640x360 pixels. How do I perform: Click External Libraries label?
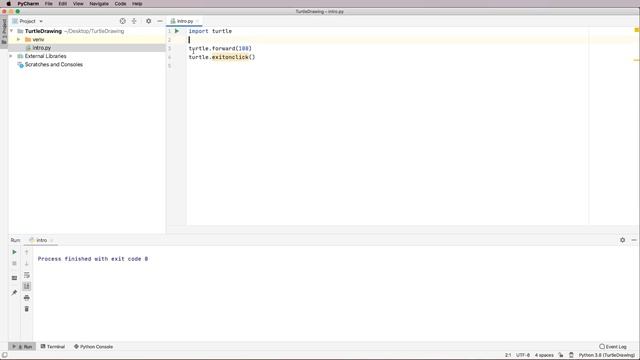pyautogui.click(x=45, y=56)
